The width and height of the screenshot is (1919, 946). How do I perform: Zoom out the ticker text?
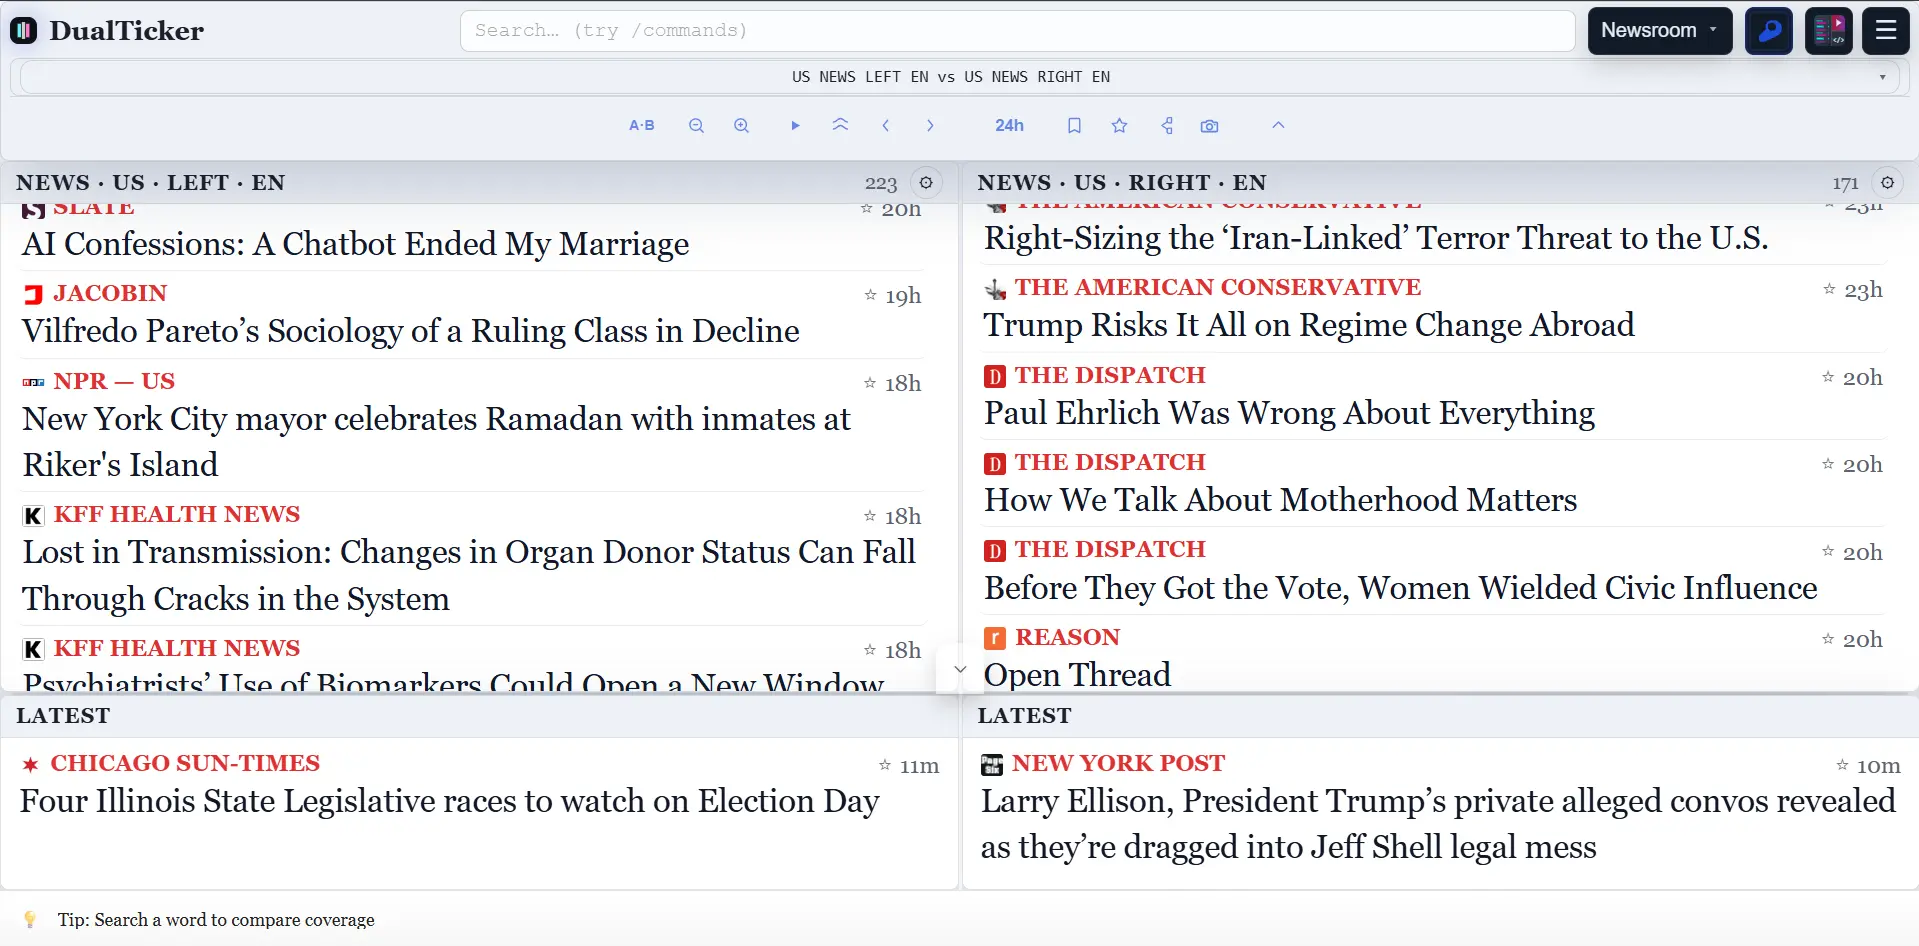tap(696, 126)
